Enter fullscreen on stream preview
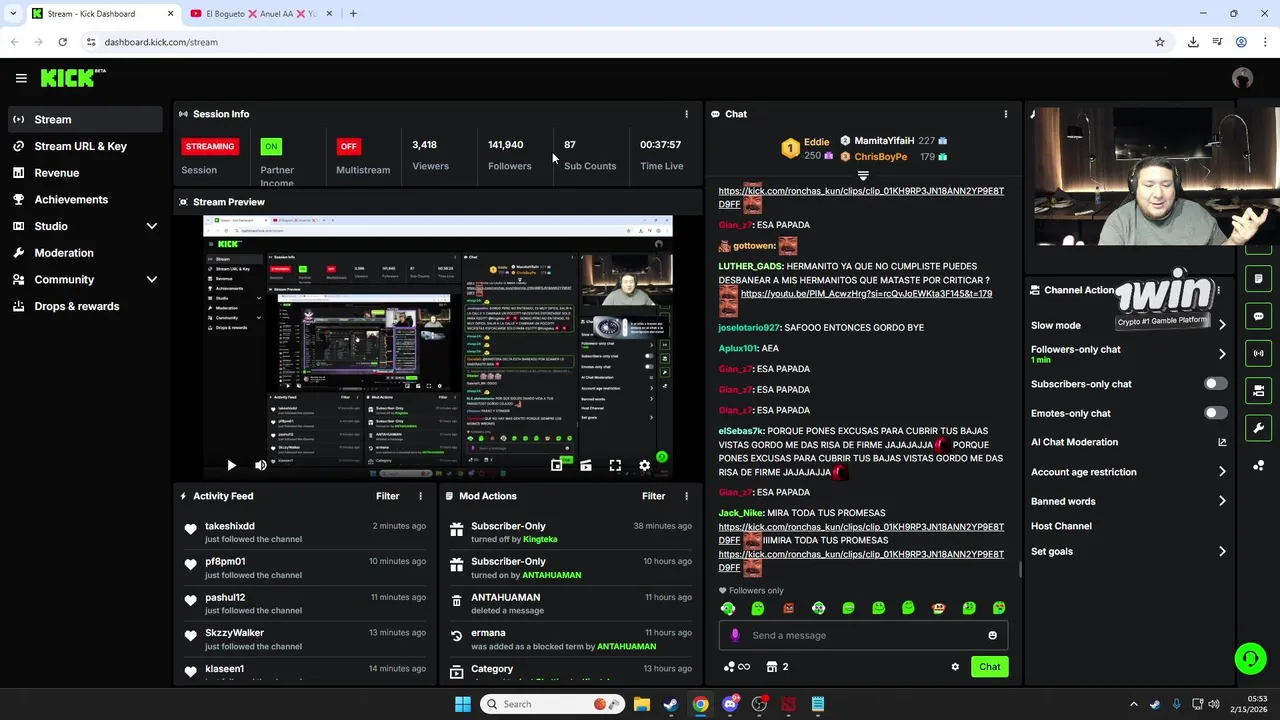This screenshot has height=720, width=1280. pos(615,465)
